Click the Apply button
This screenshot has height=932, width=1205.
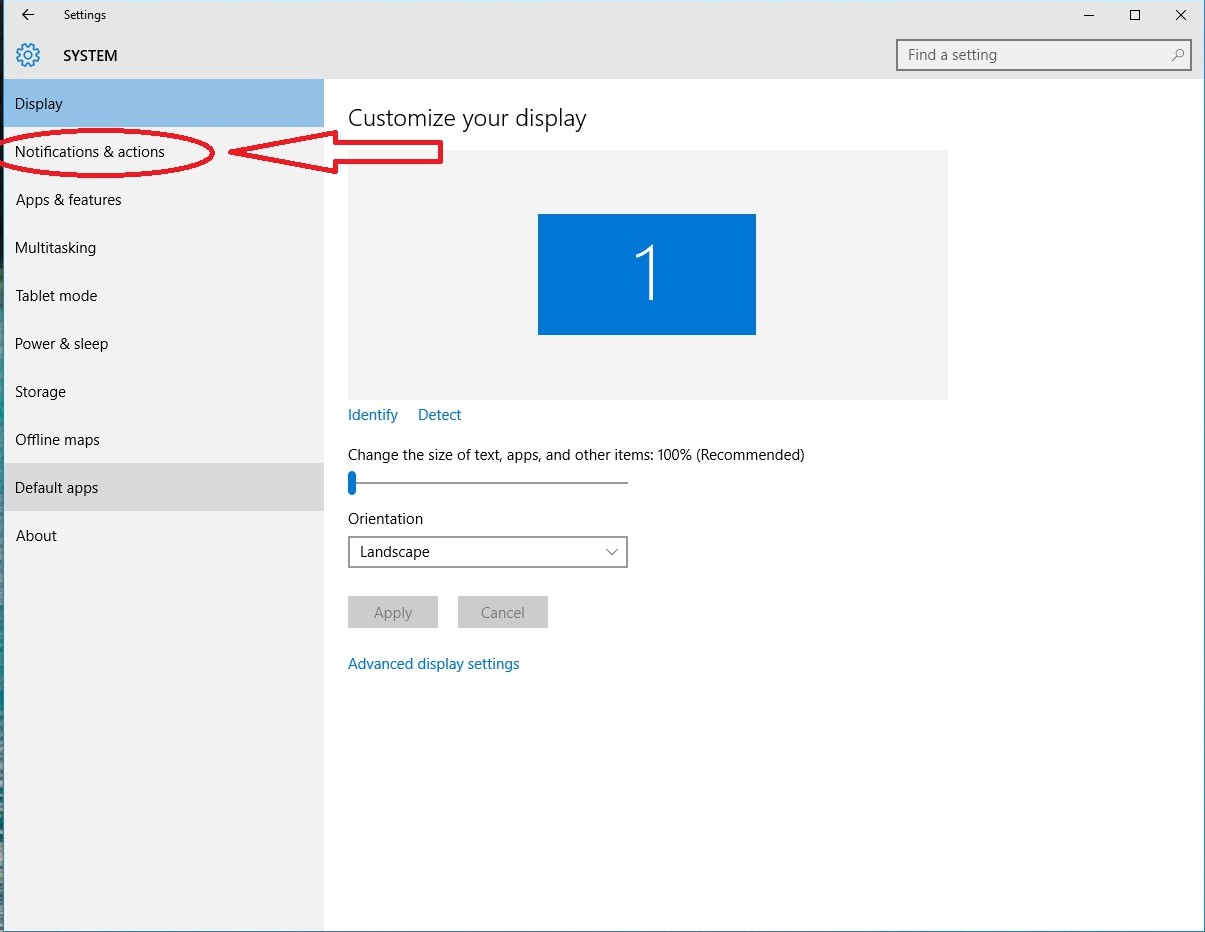click(x=393, y=613)
